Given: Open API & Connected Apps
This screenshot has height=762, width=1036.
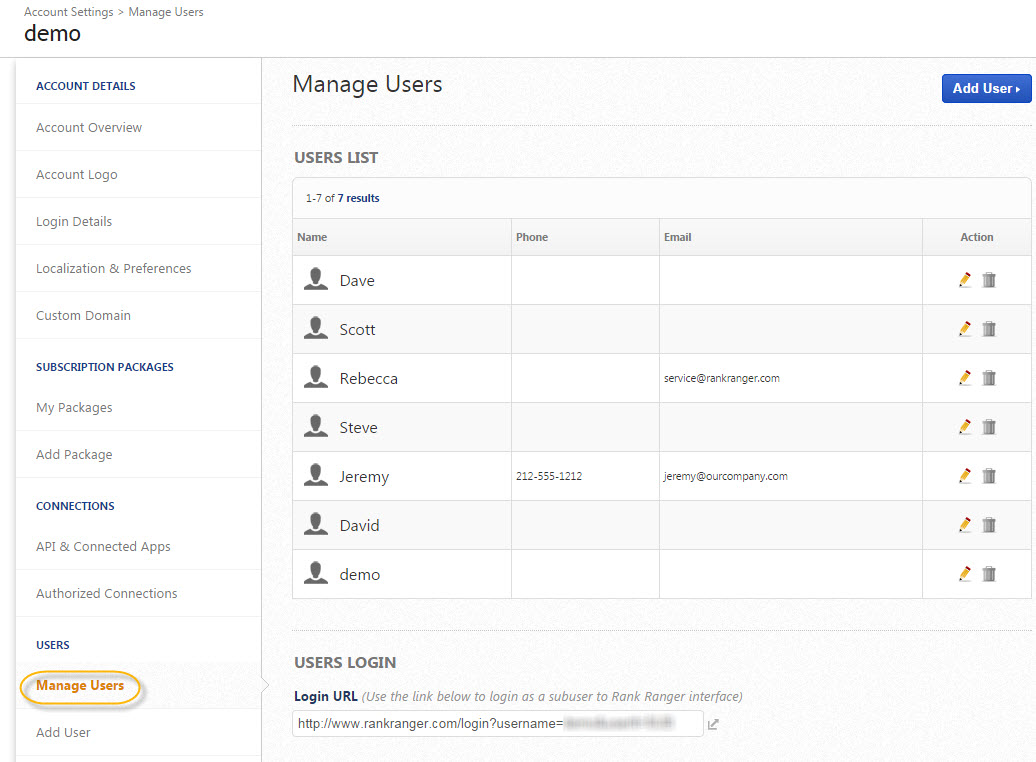Looking at the screenshot, I should pyautogui.click(x=103, y=547).
